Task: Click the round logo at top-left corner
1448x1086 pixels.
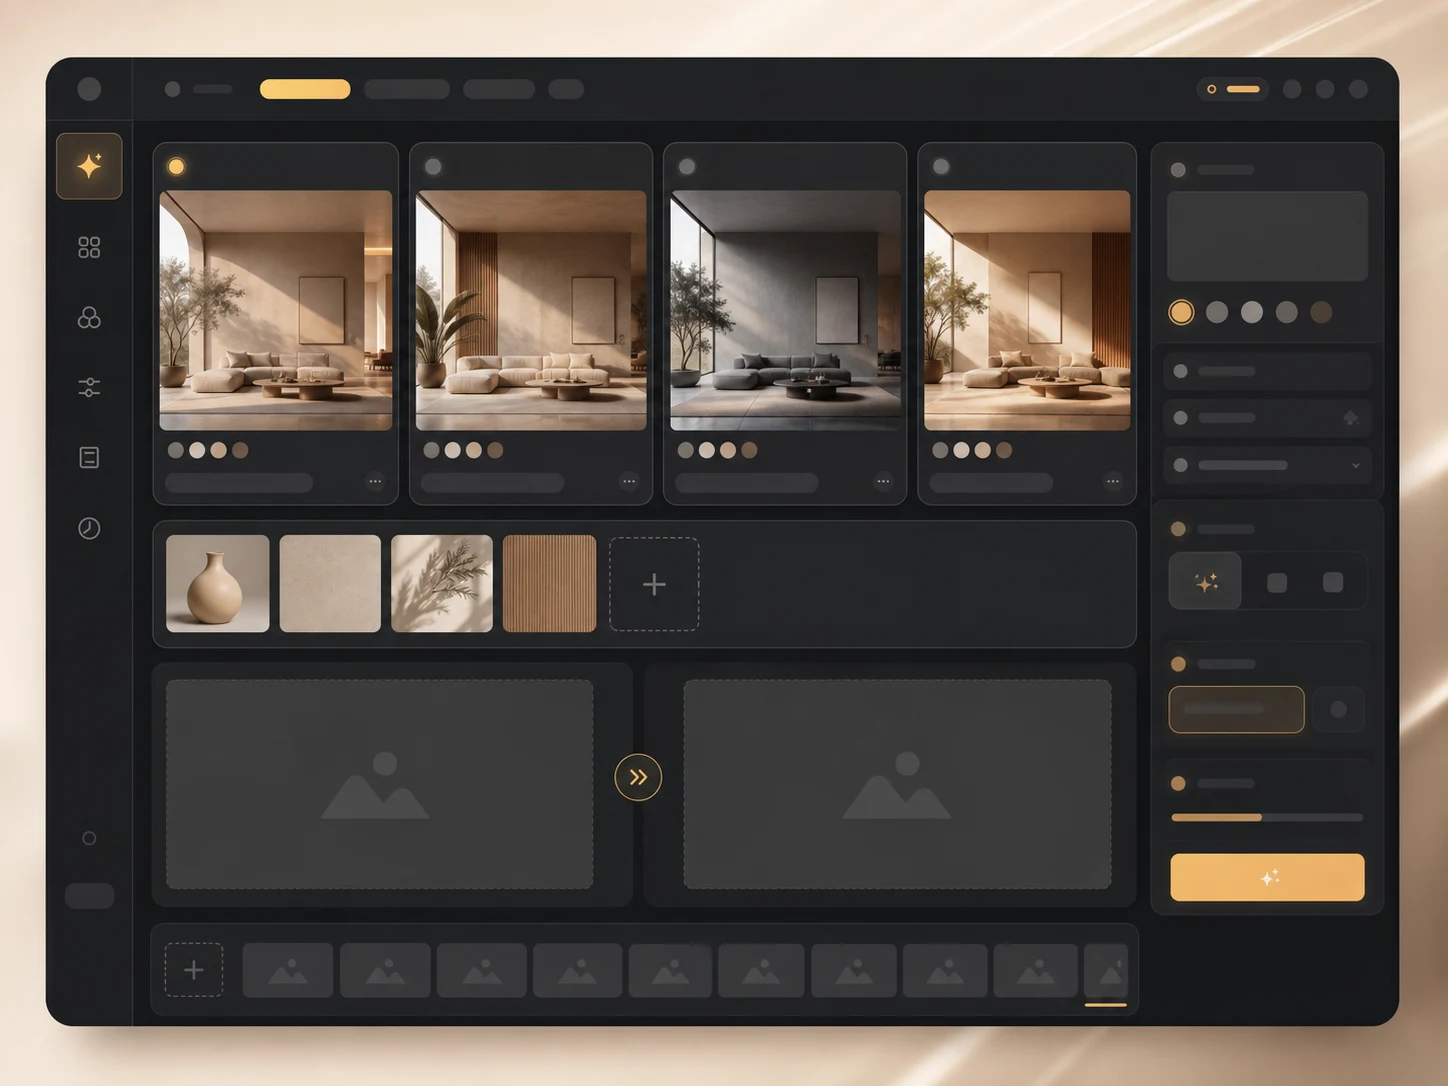Action: tap(89, 89)
